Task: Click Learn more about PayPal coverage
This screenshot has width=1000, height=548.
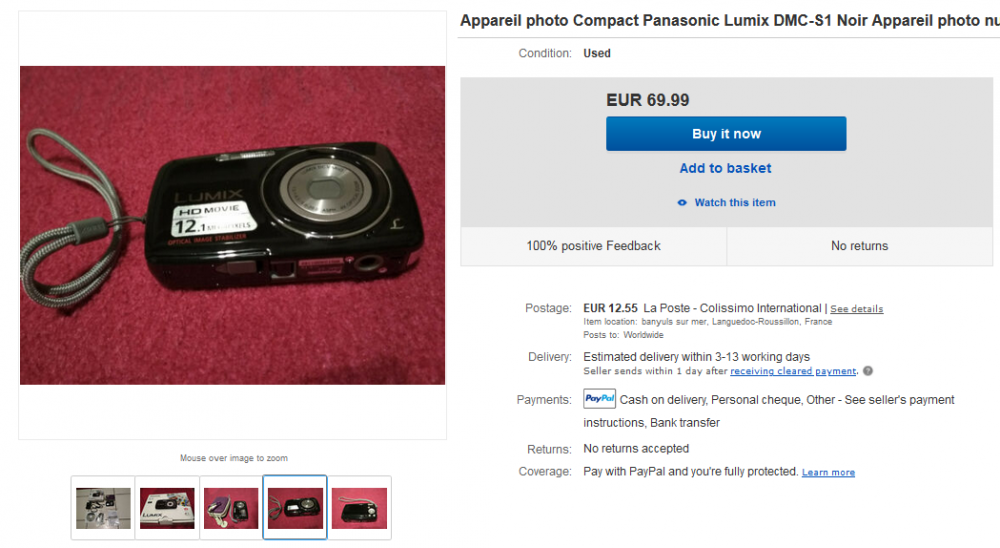Action: click(x=828, y=472)
